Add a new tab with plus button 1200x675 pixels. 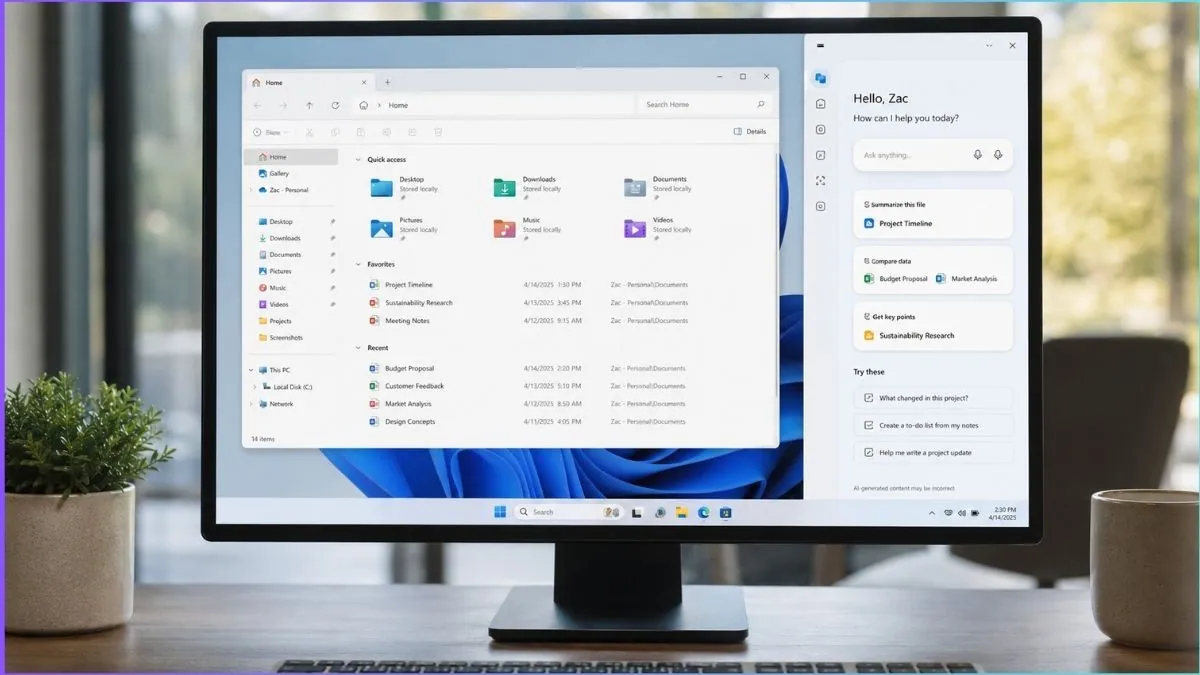click(388, 82)
